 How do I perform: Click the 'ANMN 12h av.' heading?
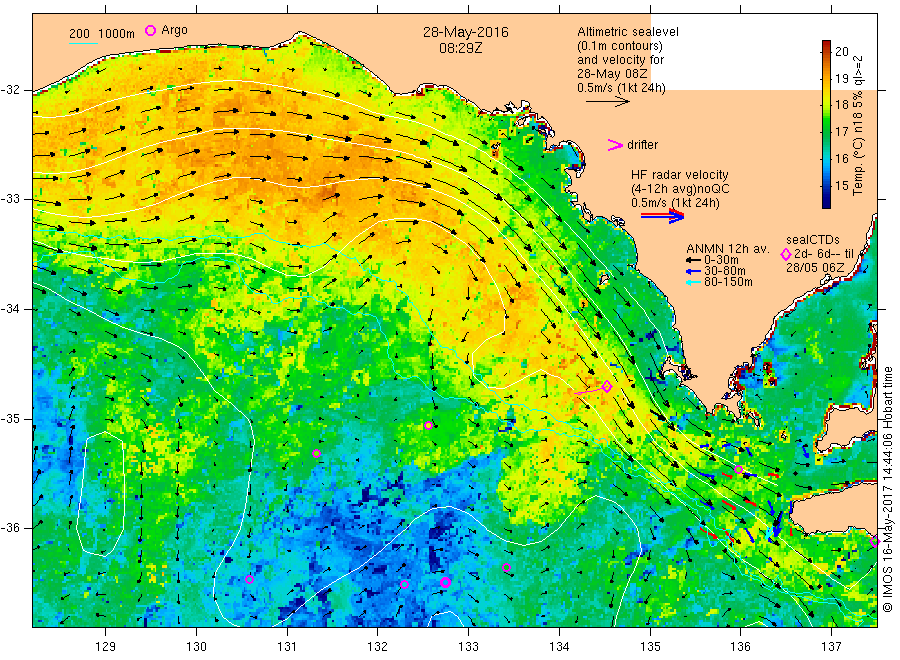(x=728, y=249)
